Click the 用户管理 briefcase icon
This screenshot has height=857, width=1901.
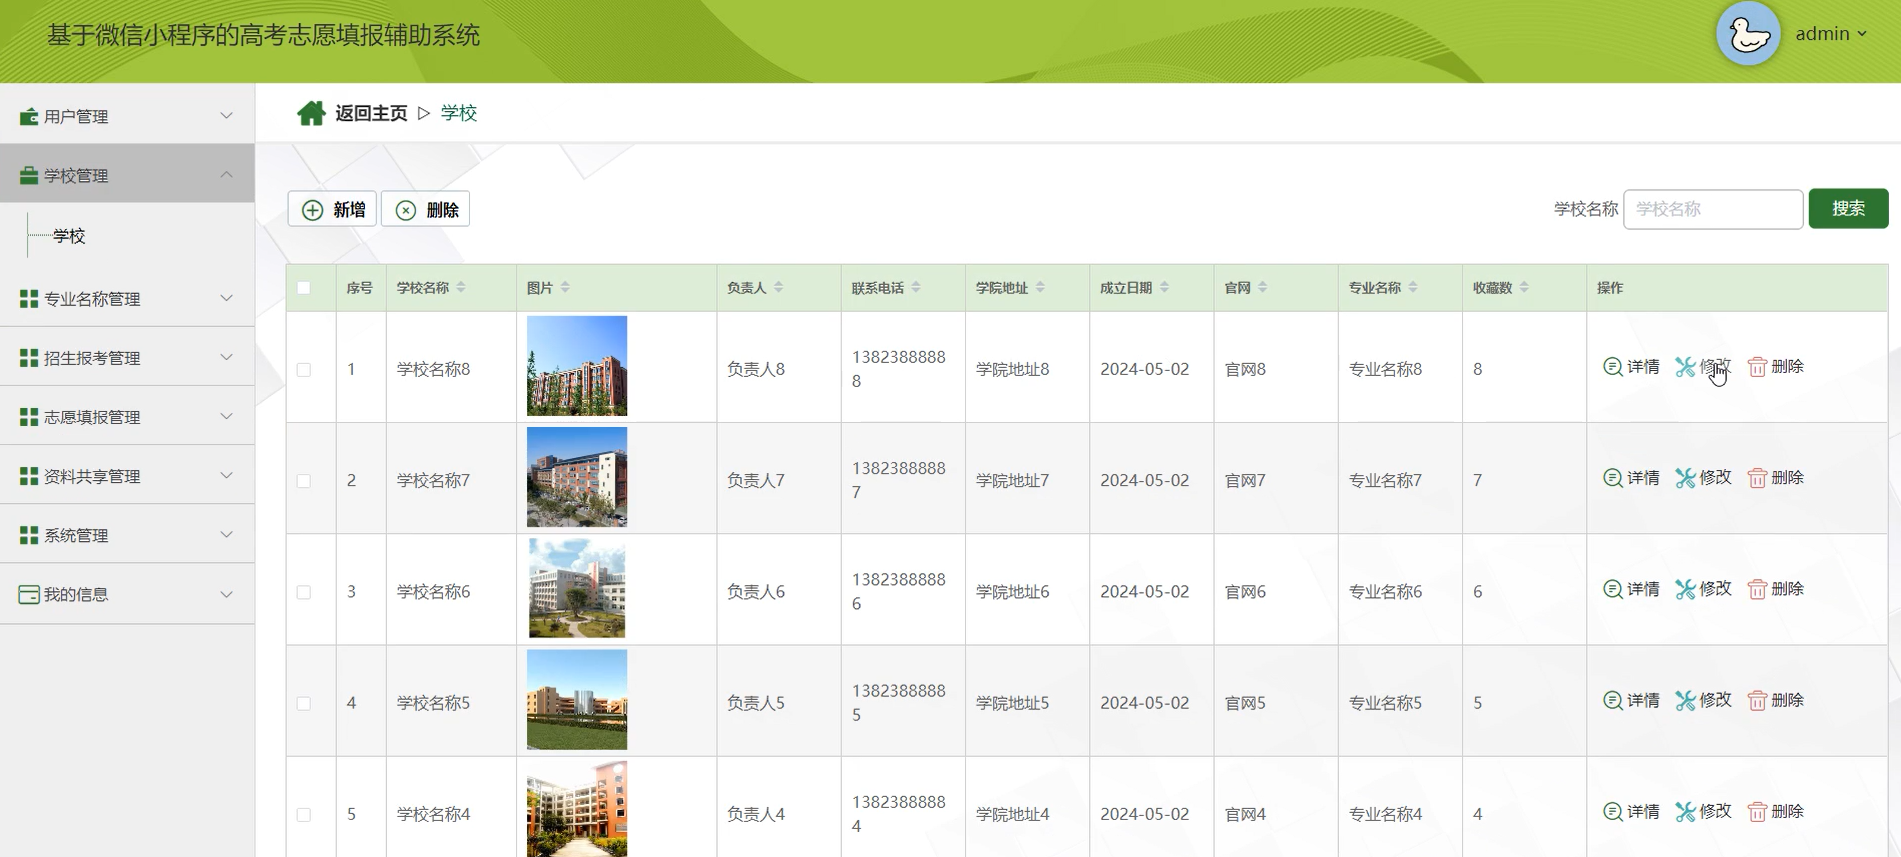[29, 117]
